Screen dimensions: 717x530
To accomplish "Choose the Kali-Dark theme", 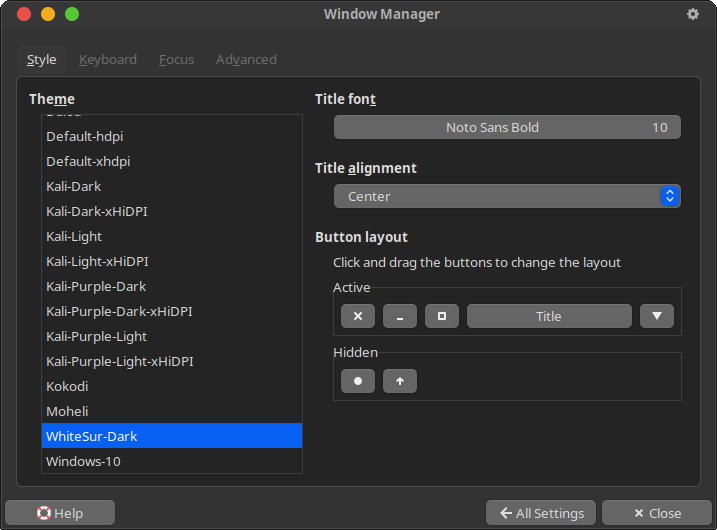I will point(172,186).
